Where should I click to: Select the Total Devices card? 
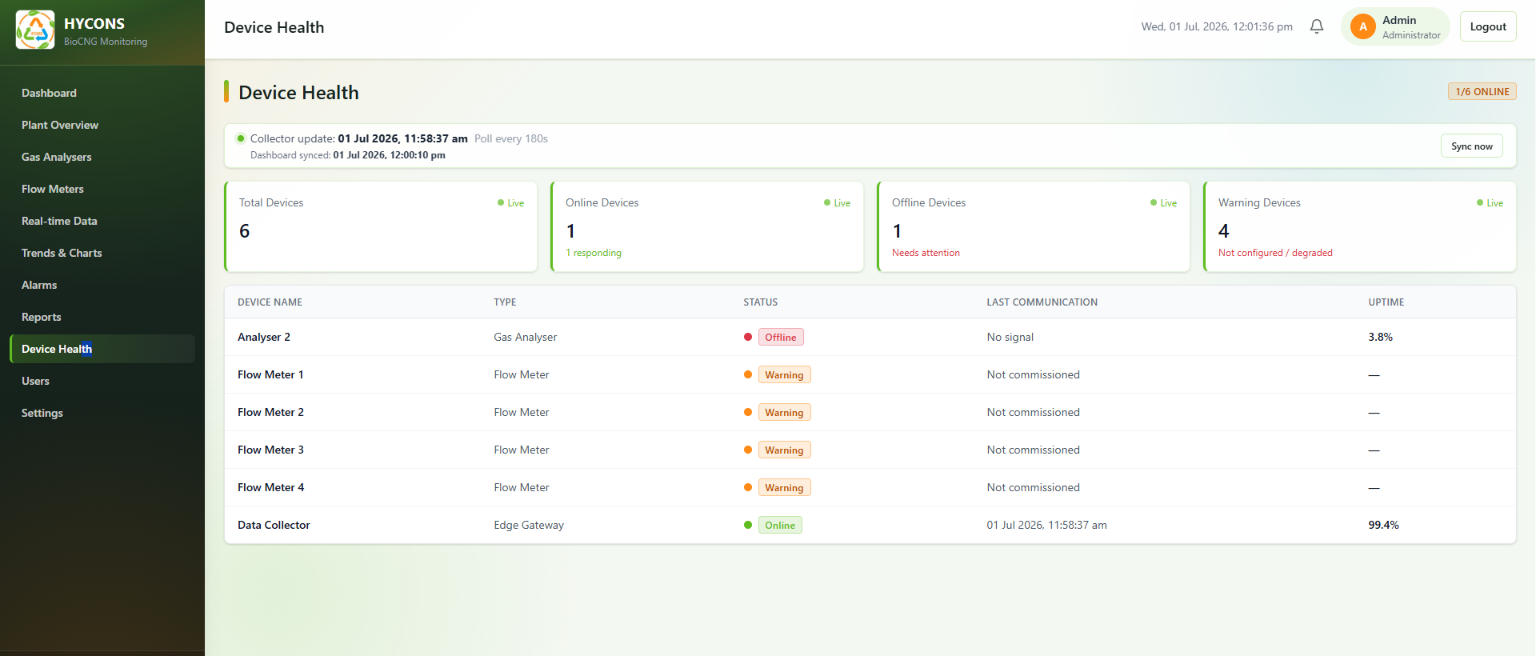coord(381,226)
